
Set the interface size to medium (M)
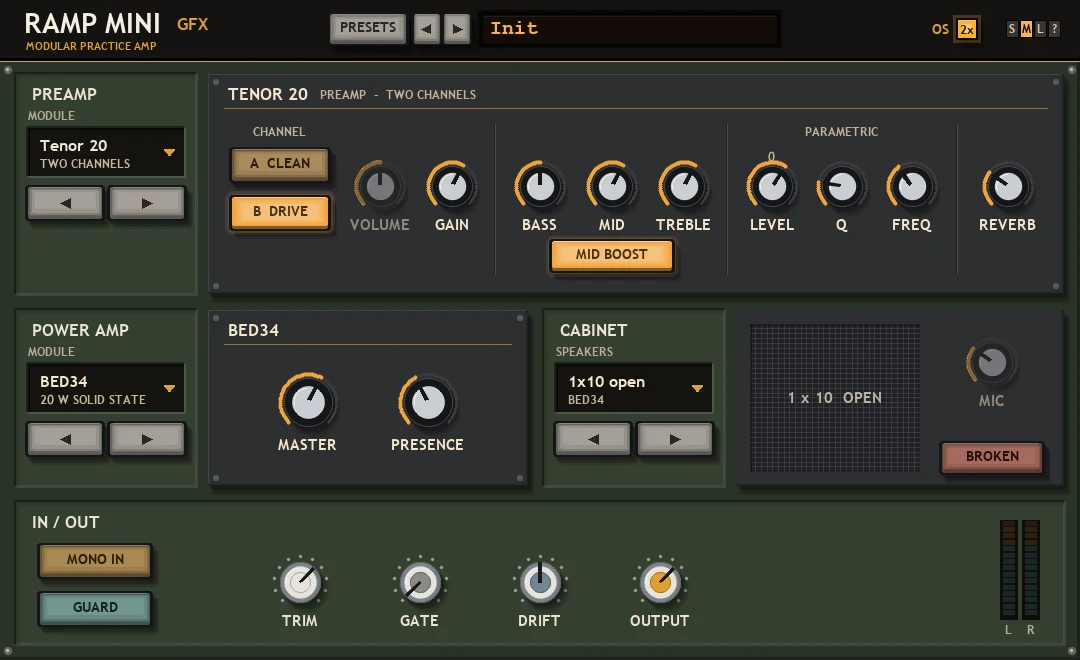1026,29
